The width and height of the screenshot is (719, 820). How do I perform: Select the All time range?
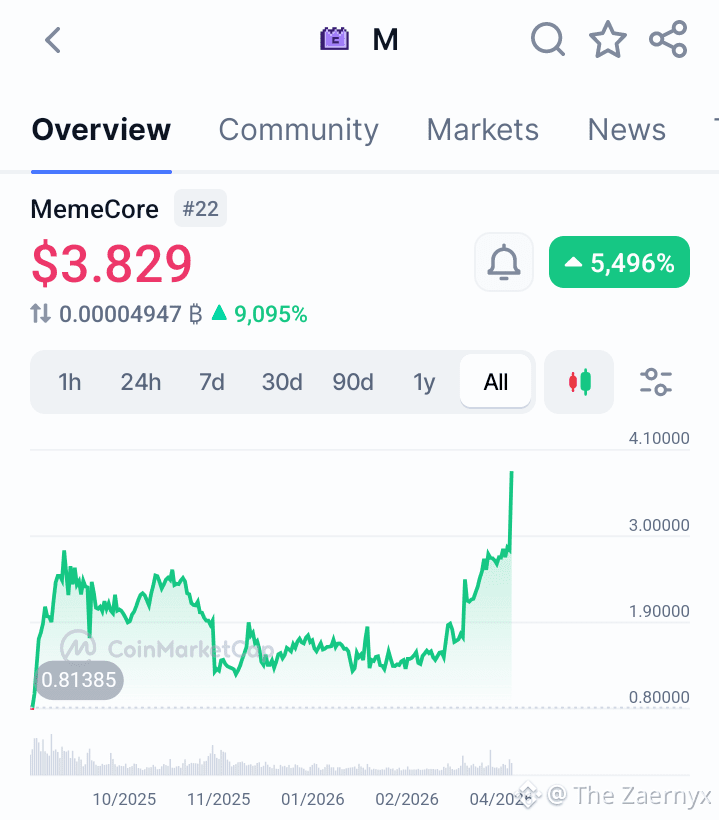[496, 382]
